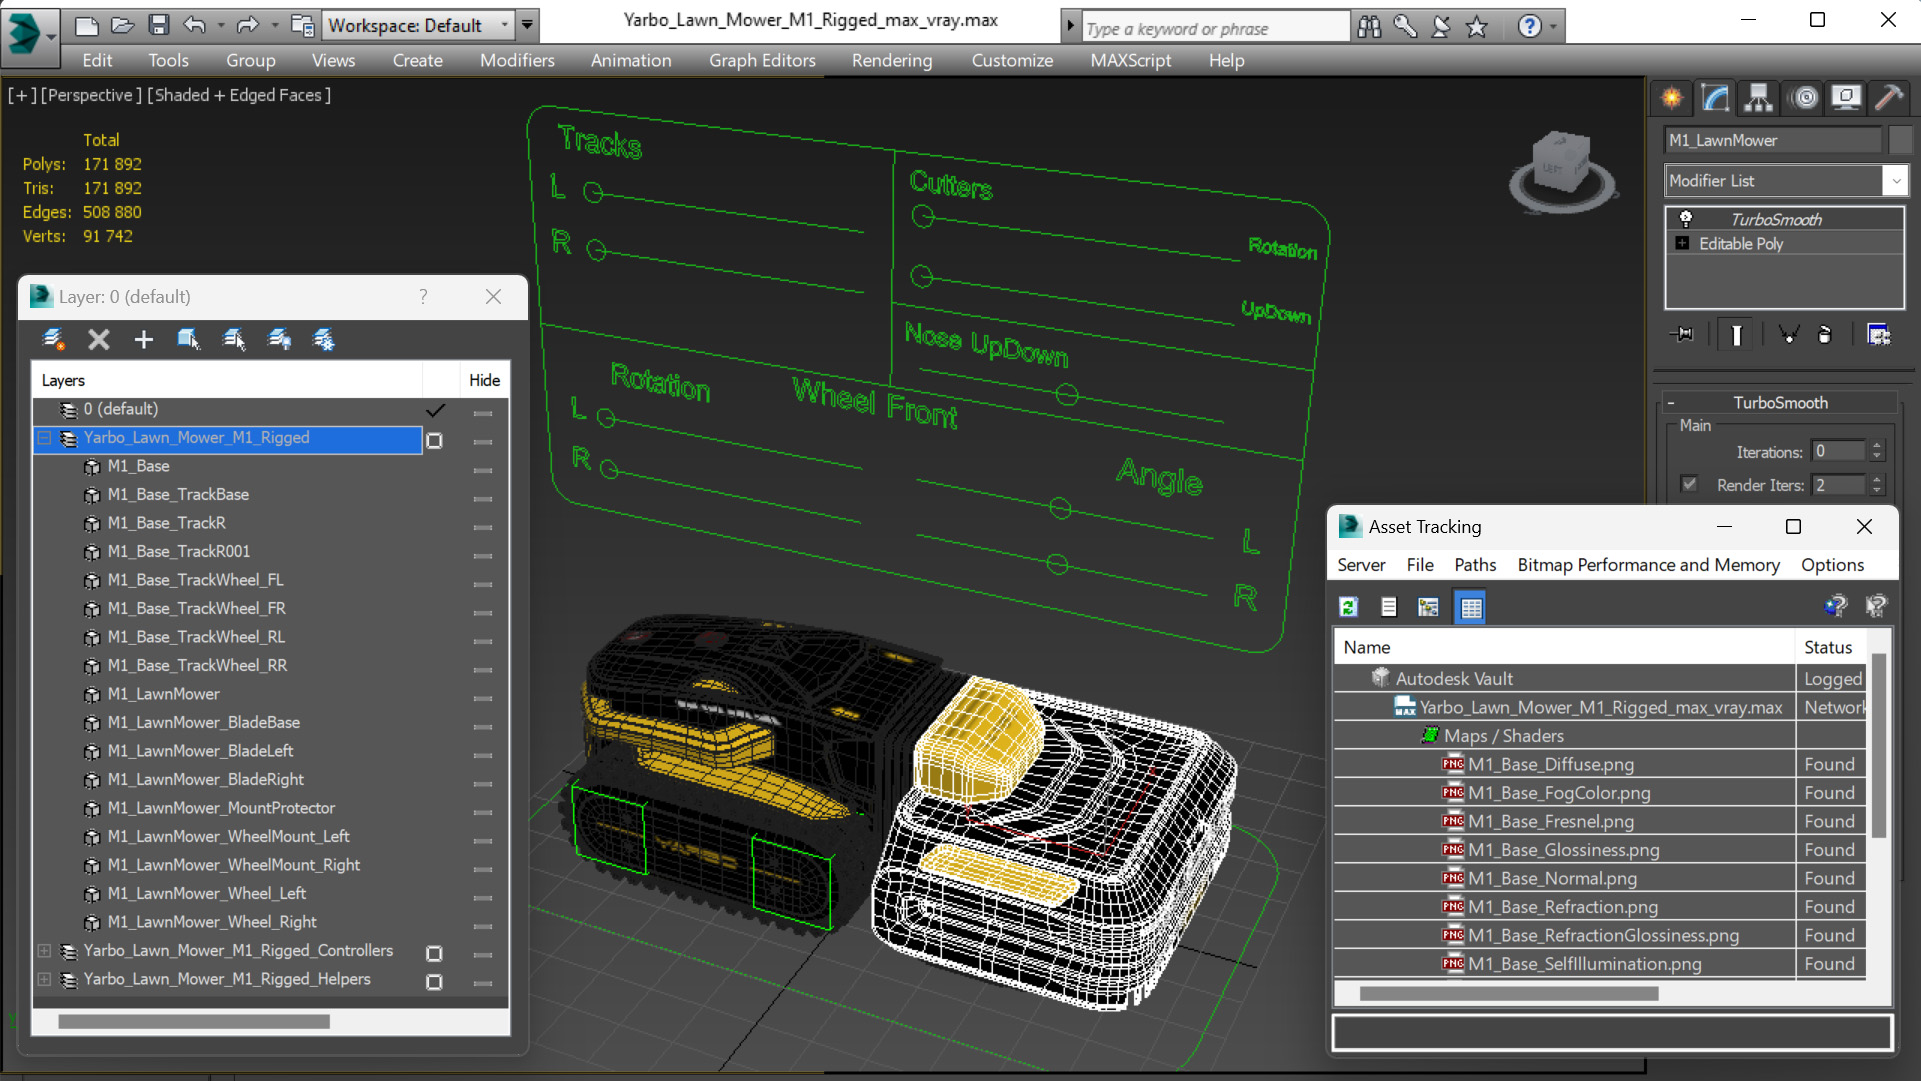Open the Modify command panel tab
Viewport: 1921px width, 1081px height.
1715,97
